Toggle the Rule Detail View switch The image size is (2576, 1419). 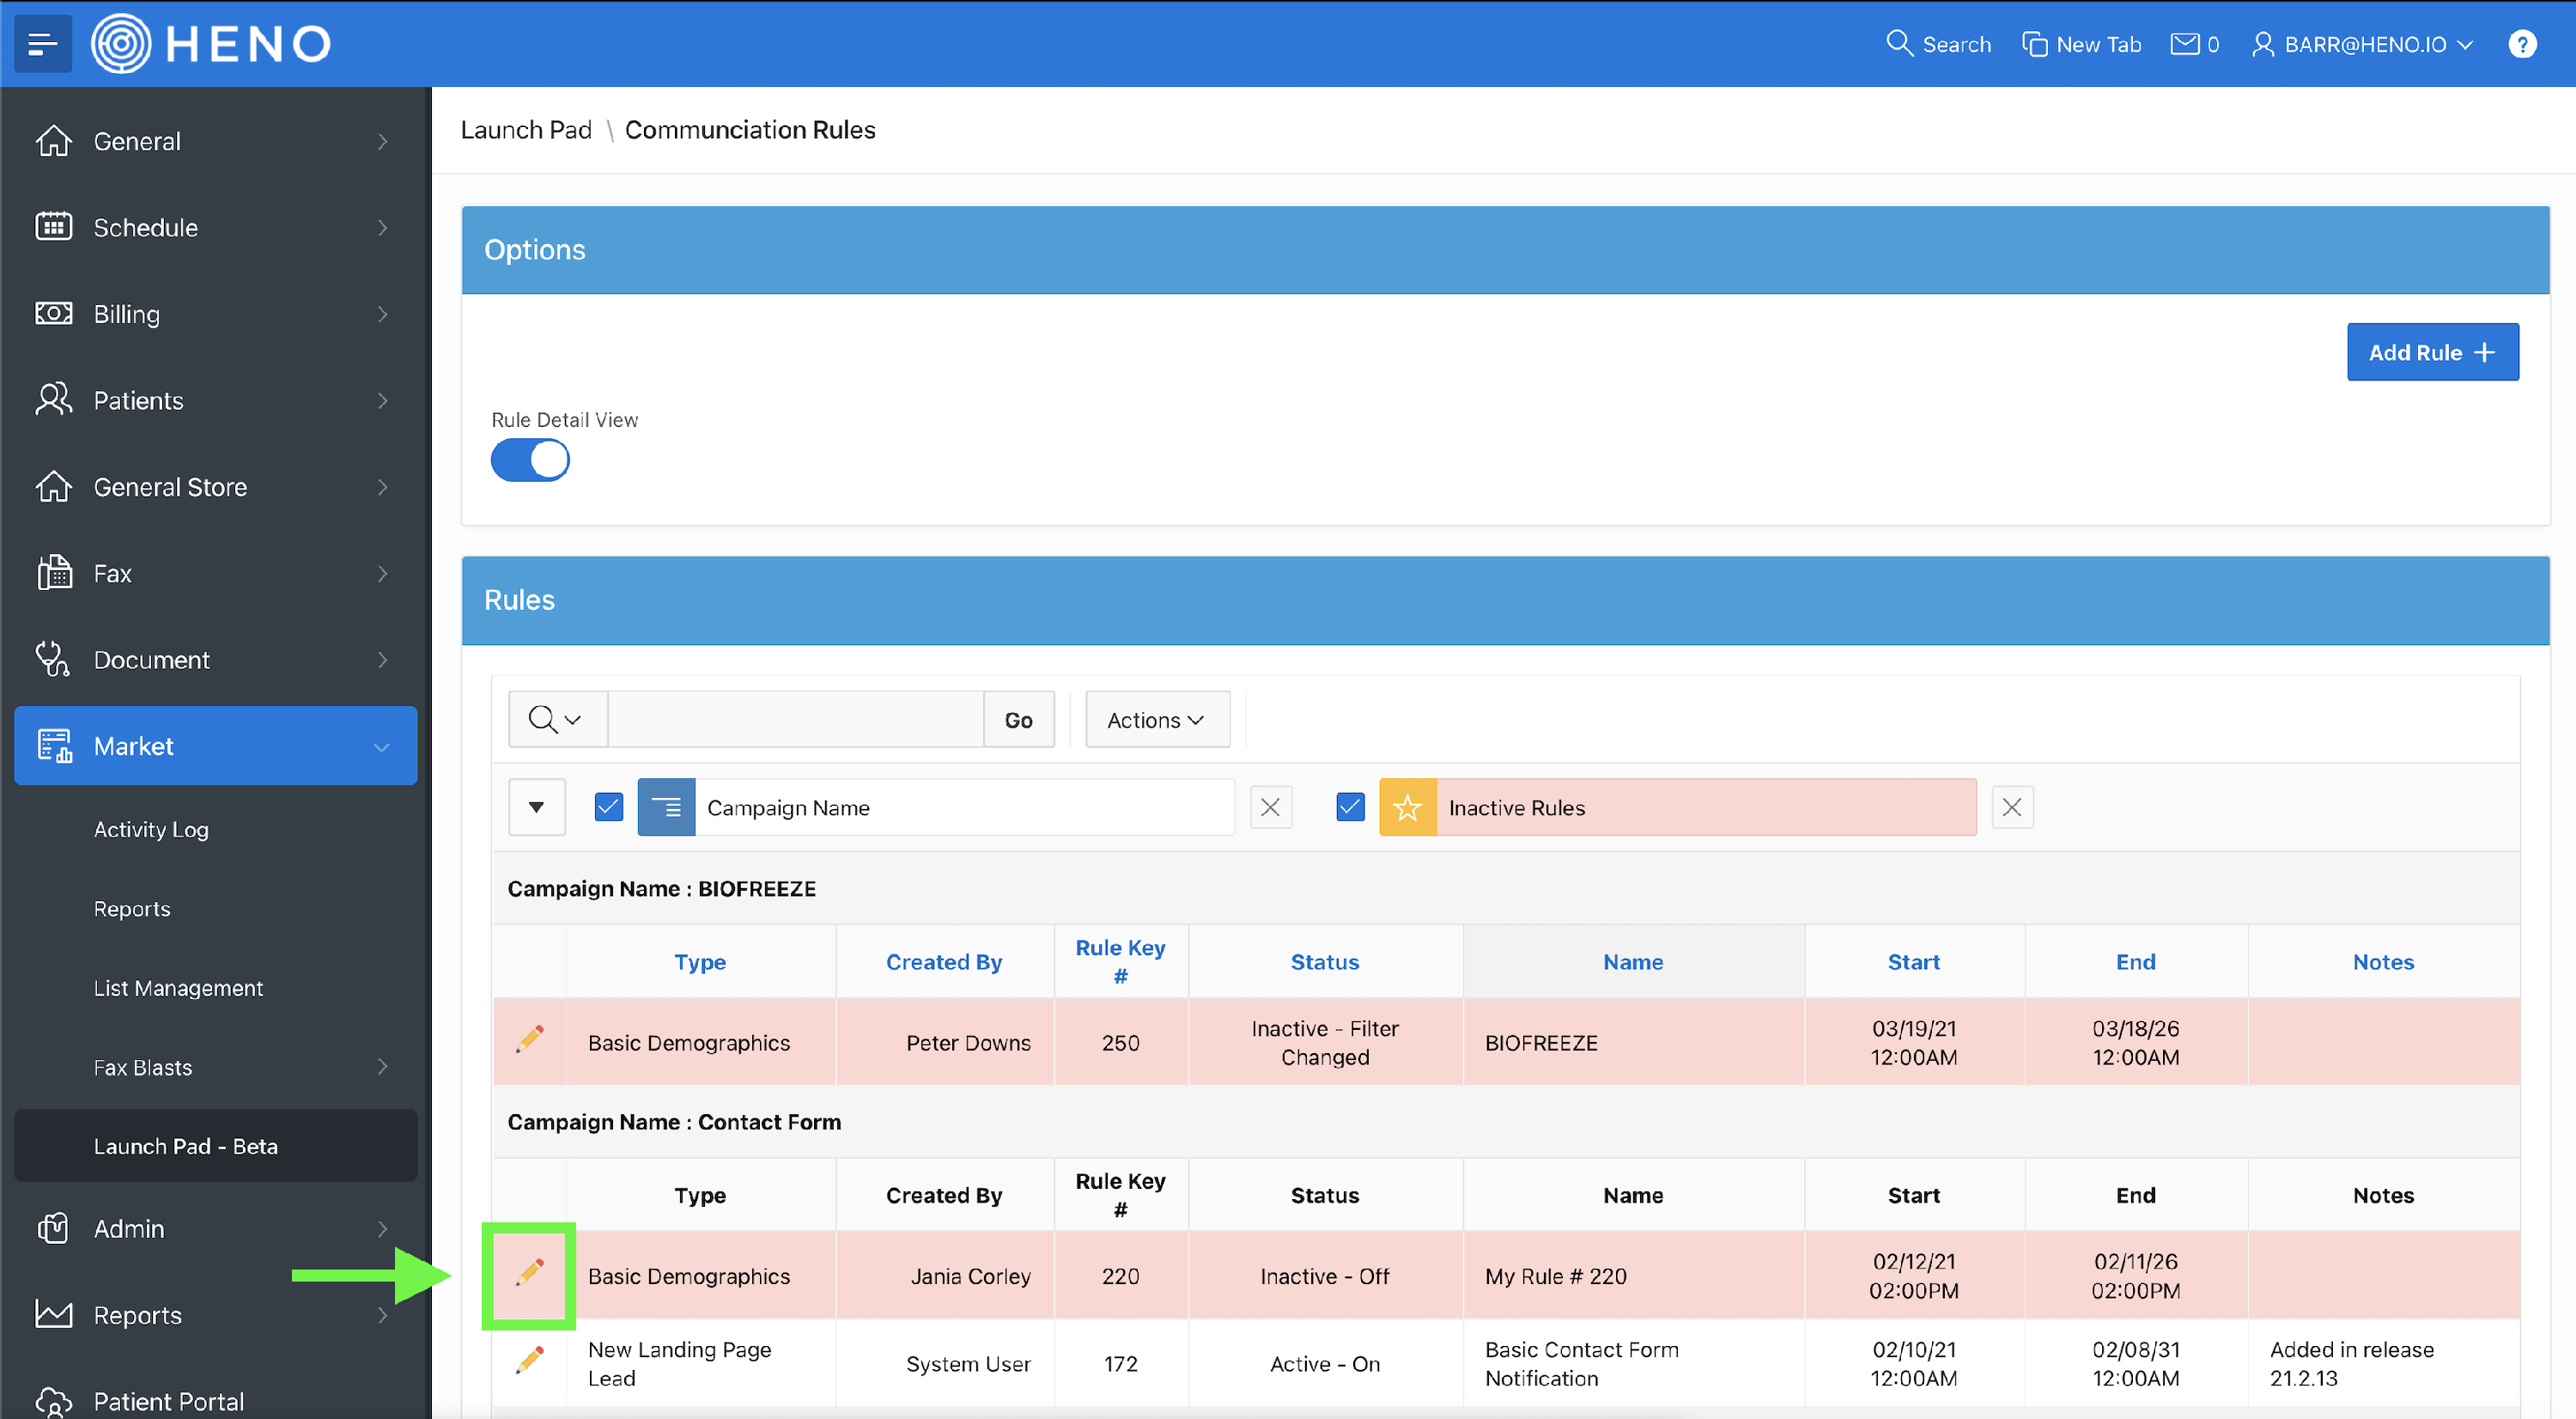pos(530,461)
